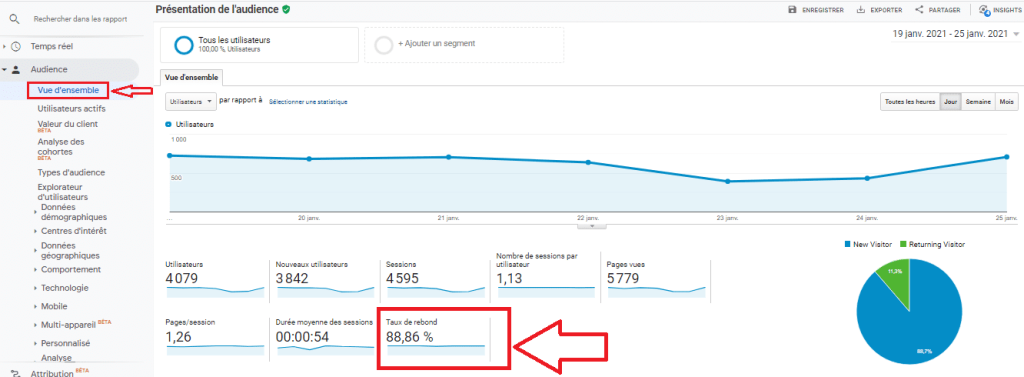The image size is (1024, 377).
Task: Click the Attribution icon in sidebar
Action: [x=16, y=373]
